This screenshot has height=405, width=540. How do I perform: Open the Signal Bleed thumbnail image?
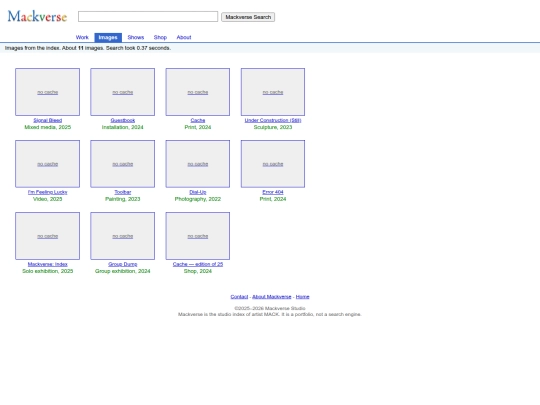(x=48, y=92)
